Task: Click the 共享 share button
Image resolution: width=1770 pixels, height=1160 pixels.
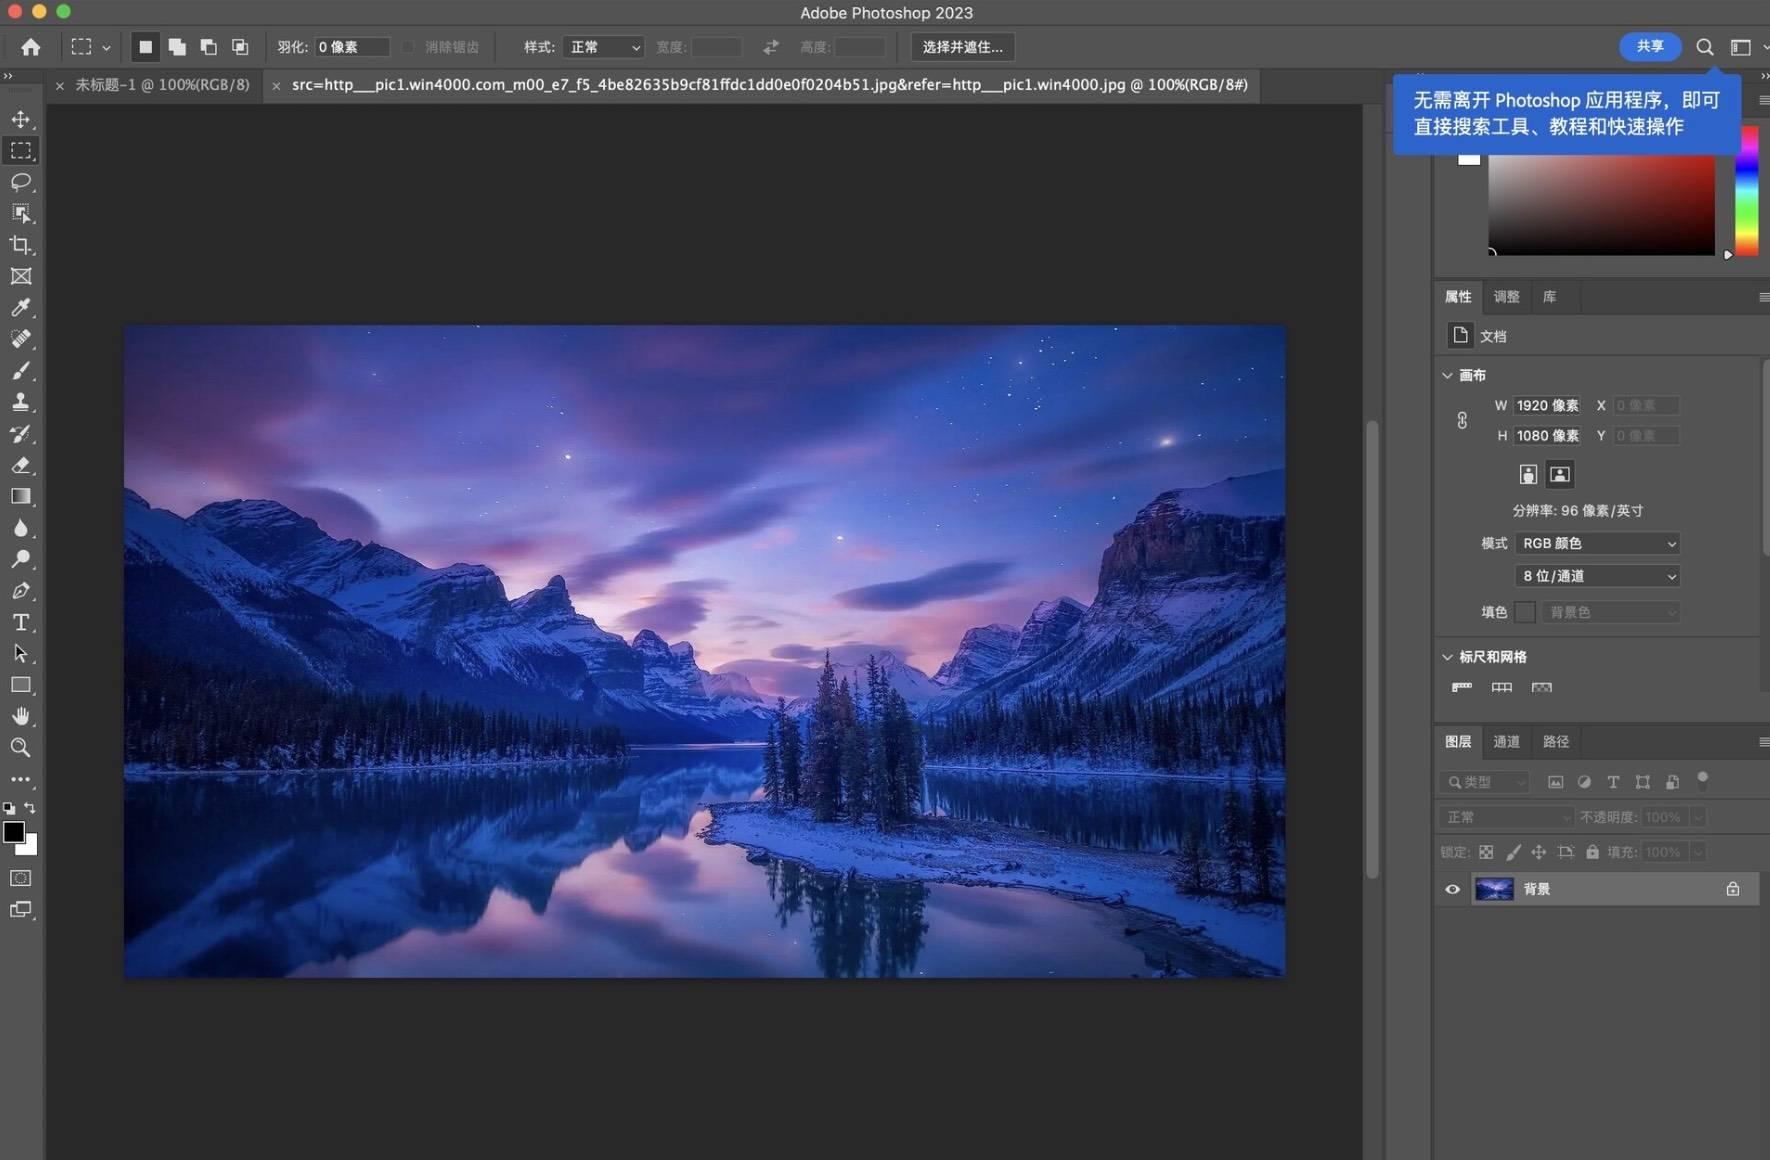Action: coord(1649,46)
